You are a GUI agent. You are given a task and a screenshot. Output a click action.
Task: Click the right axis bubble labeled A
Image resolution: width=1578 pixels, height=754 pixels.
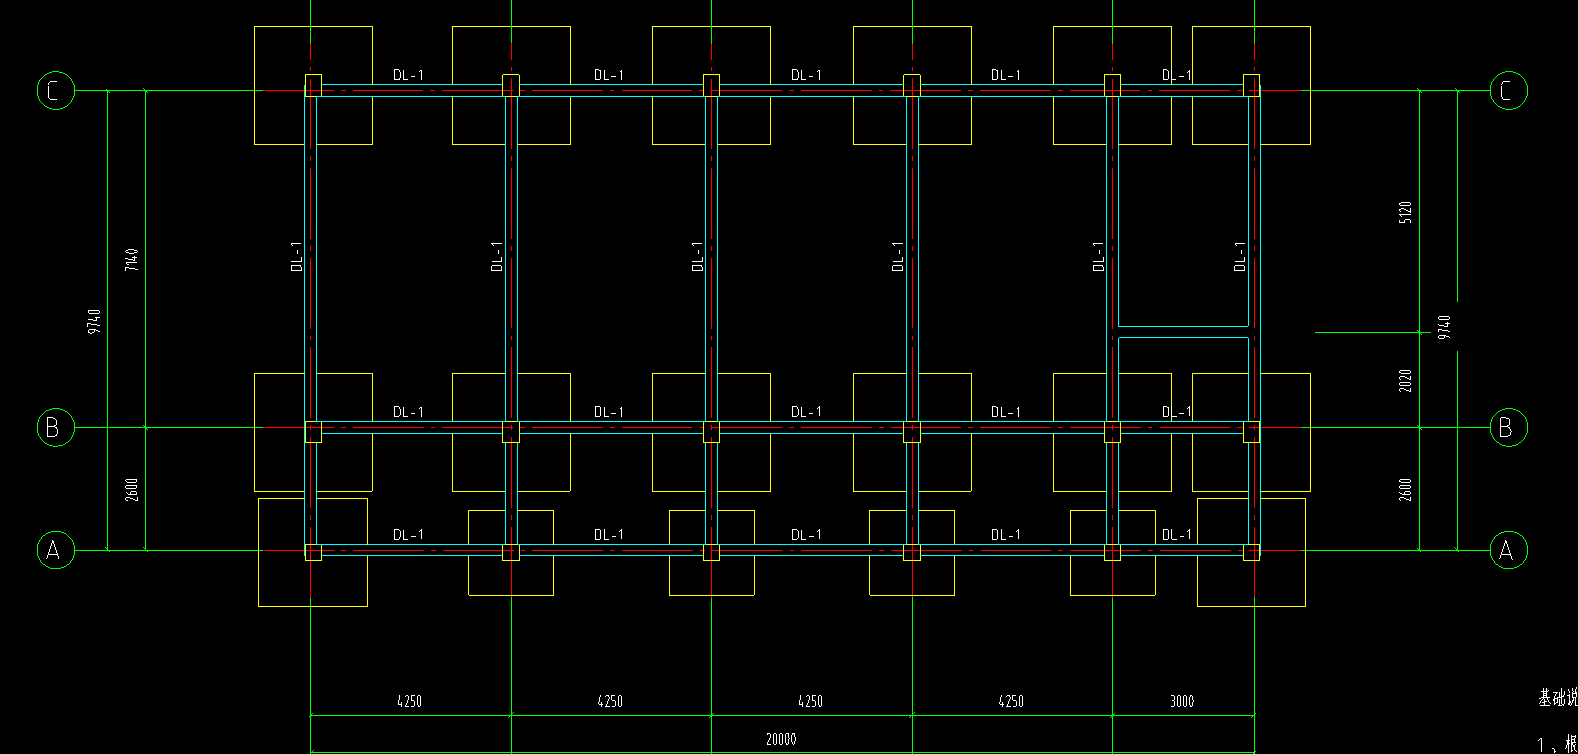(1508, 550)
